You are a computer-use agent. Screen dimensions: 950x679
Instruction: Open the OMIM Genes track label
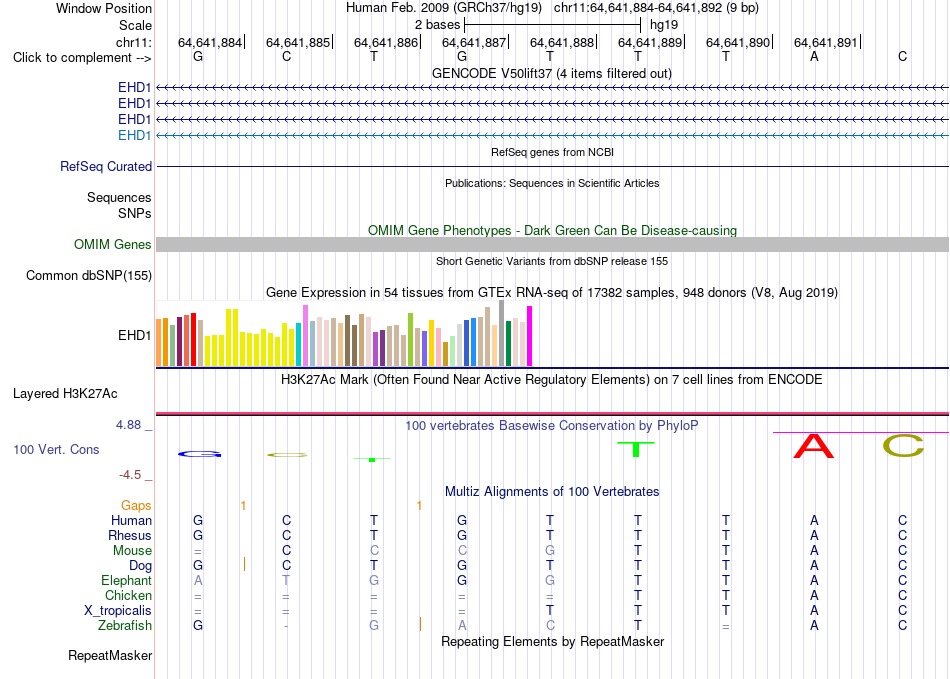[113, 245]
